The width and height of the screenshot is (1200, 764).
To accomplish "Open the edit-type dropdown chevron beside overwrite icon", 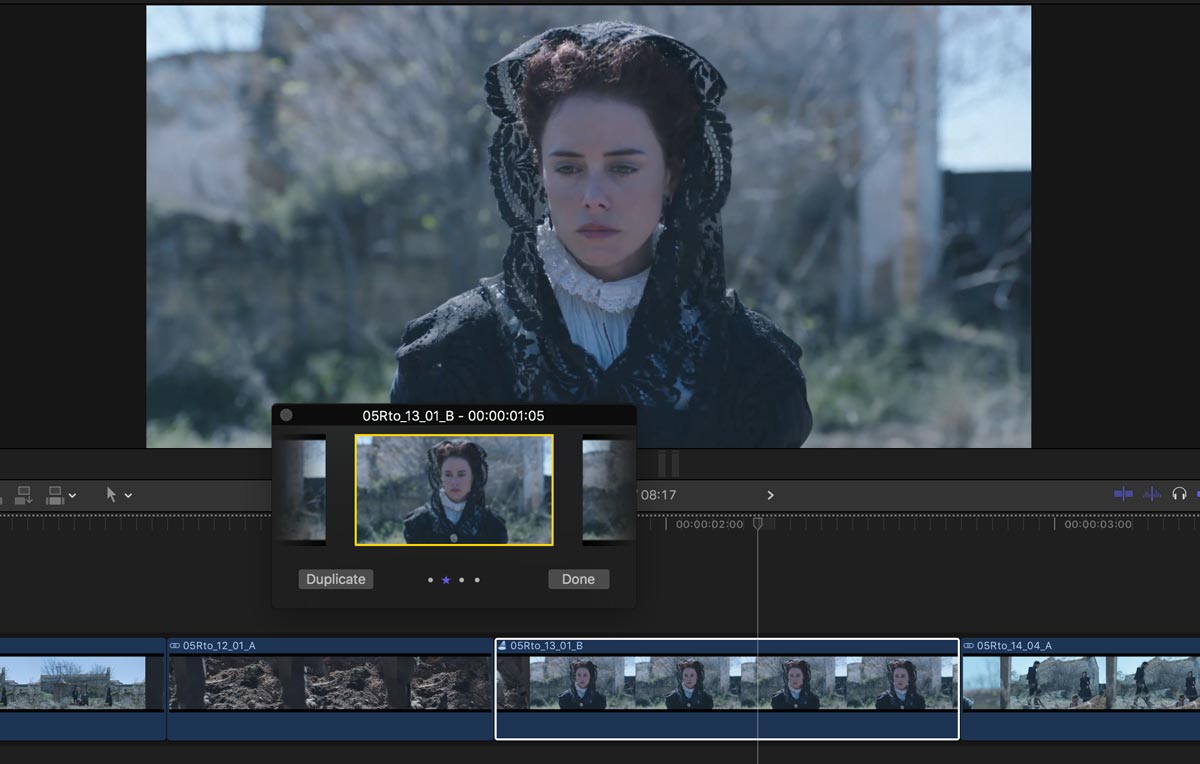I will click(72, 496).
